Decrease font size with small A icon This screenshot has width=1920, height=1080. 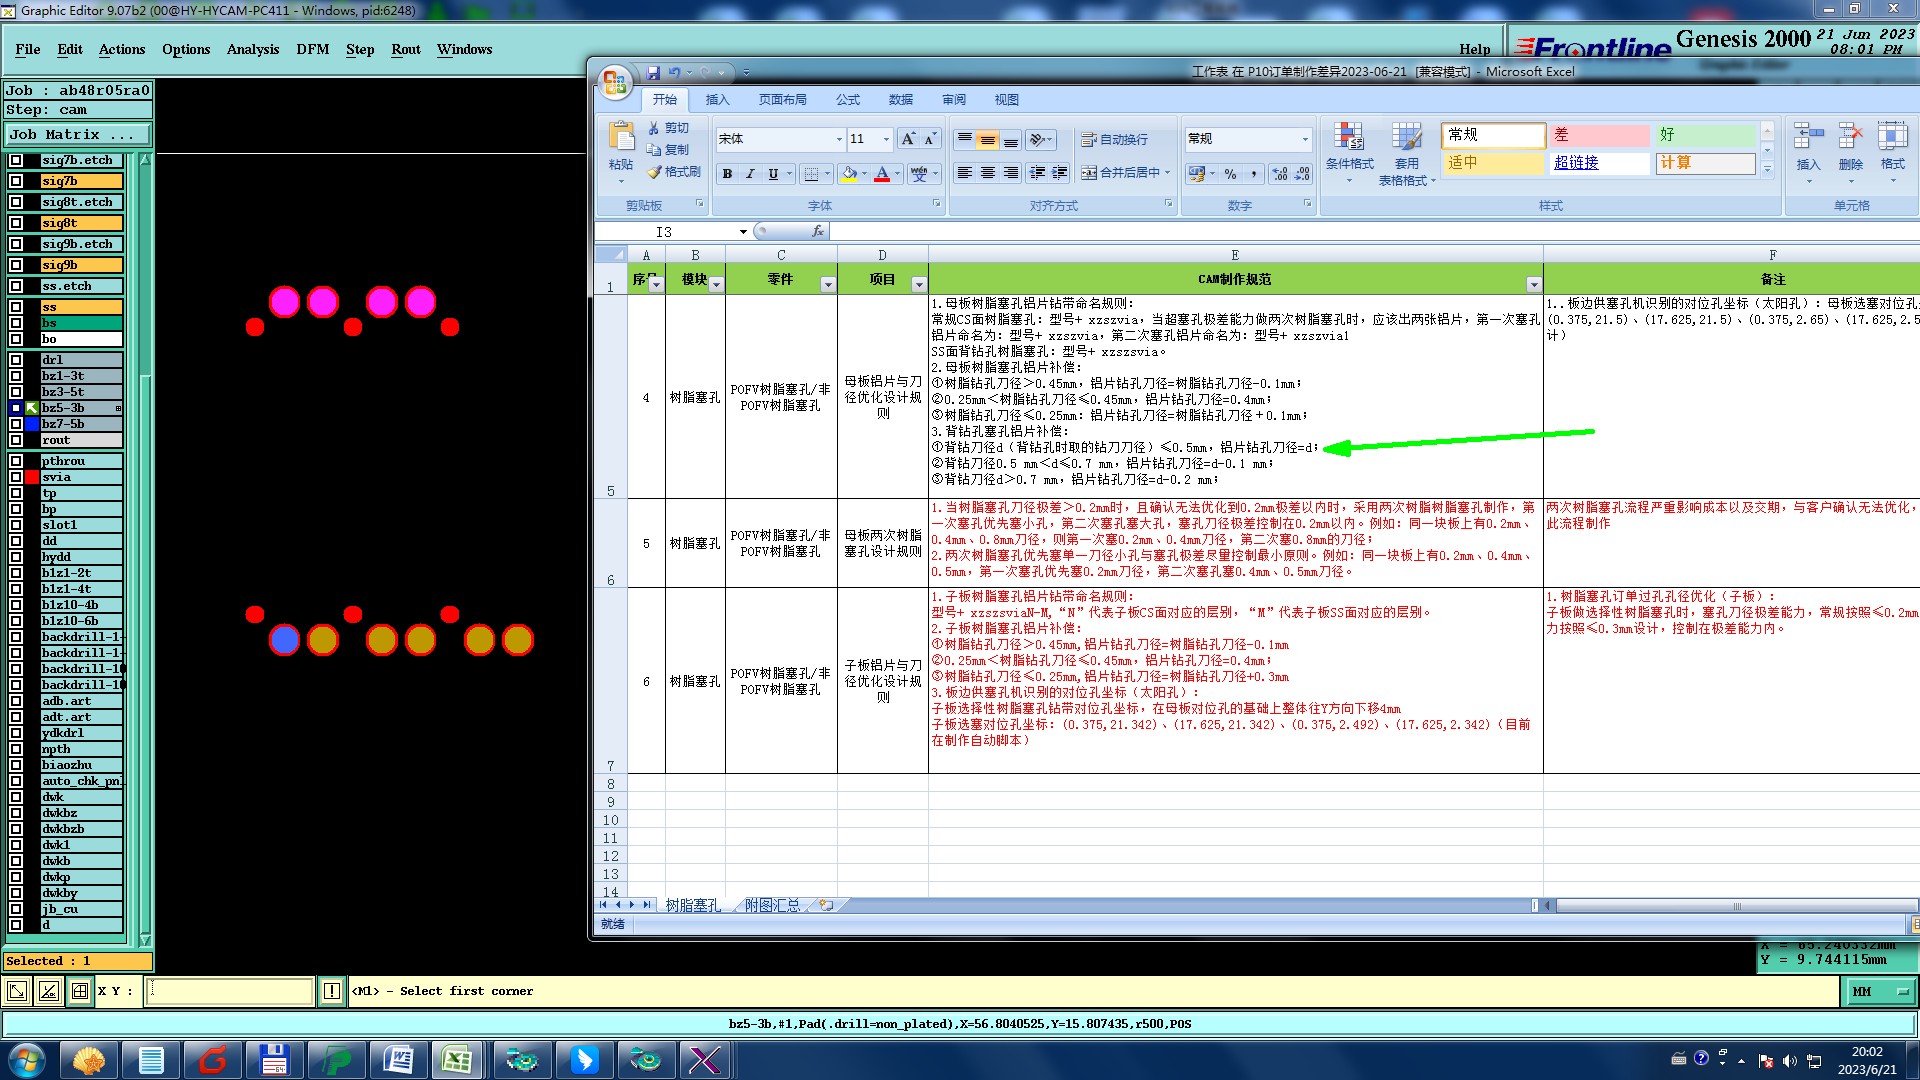[x=930, y=139]
